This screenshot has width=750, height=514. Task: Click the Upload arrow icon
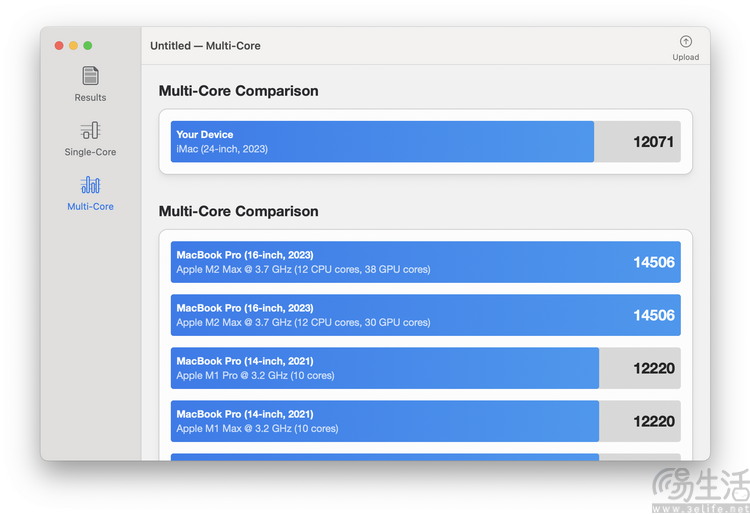(685, 42)
